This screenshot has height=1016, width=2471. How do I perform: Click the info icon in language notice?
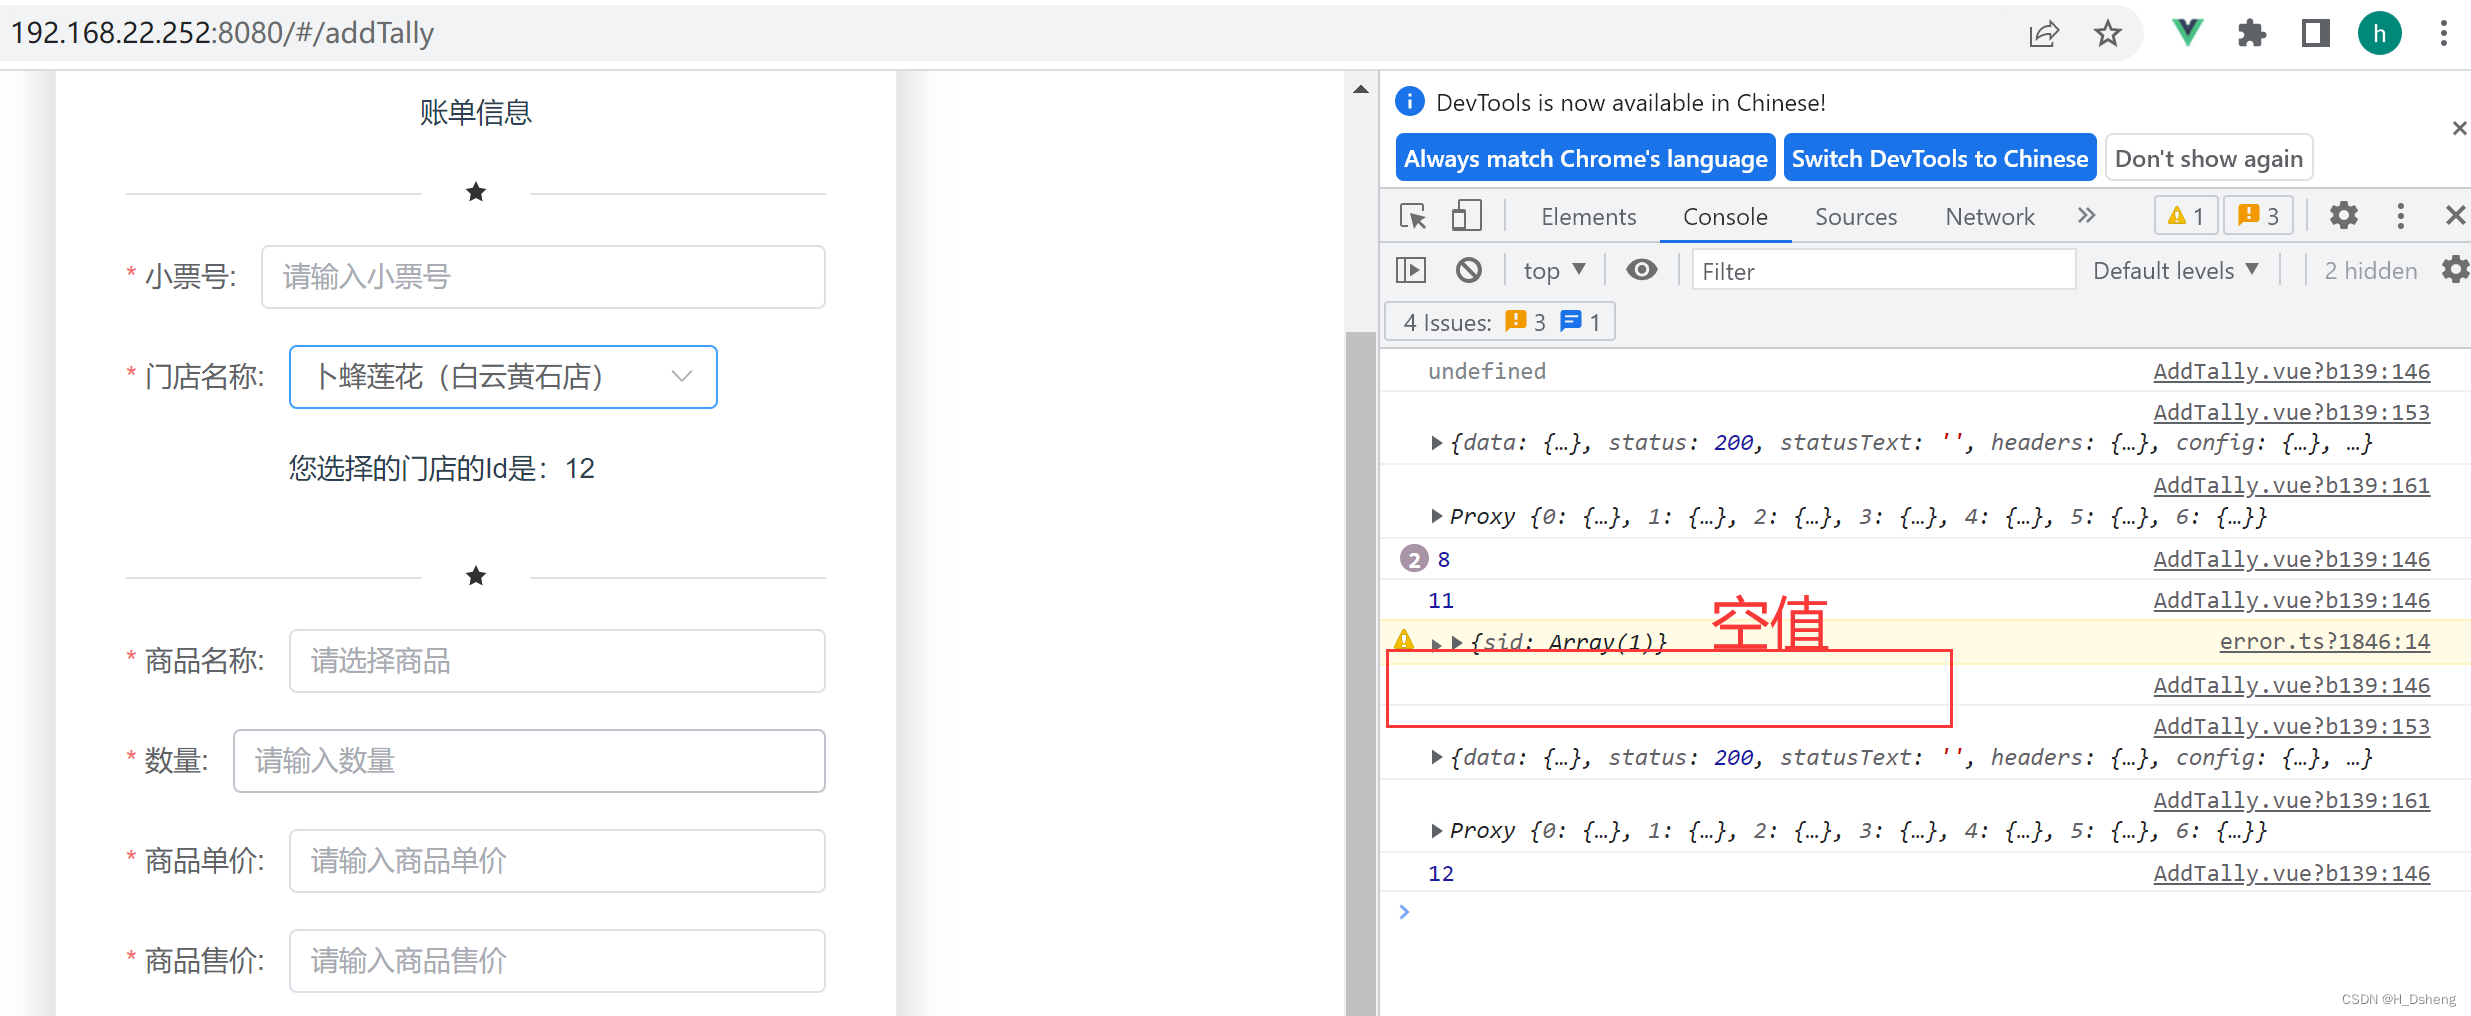(x=1409, y=101)
